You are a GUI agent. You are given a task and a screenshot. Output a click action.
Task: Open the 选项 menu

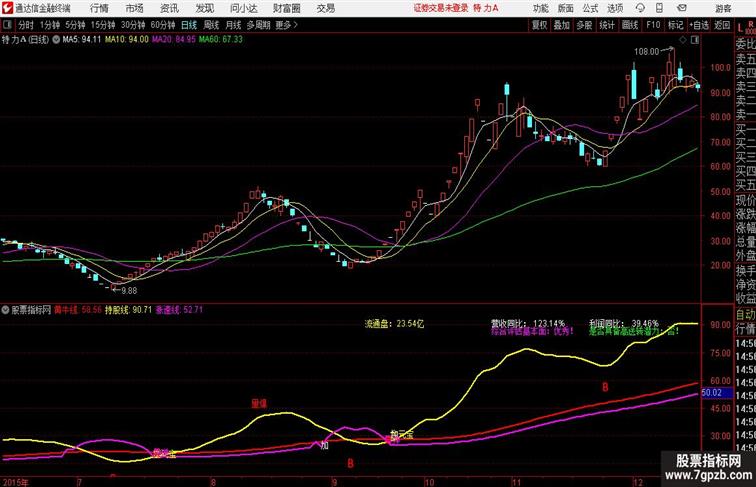pos(615,8)
